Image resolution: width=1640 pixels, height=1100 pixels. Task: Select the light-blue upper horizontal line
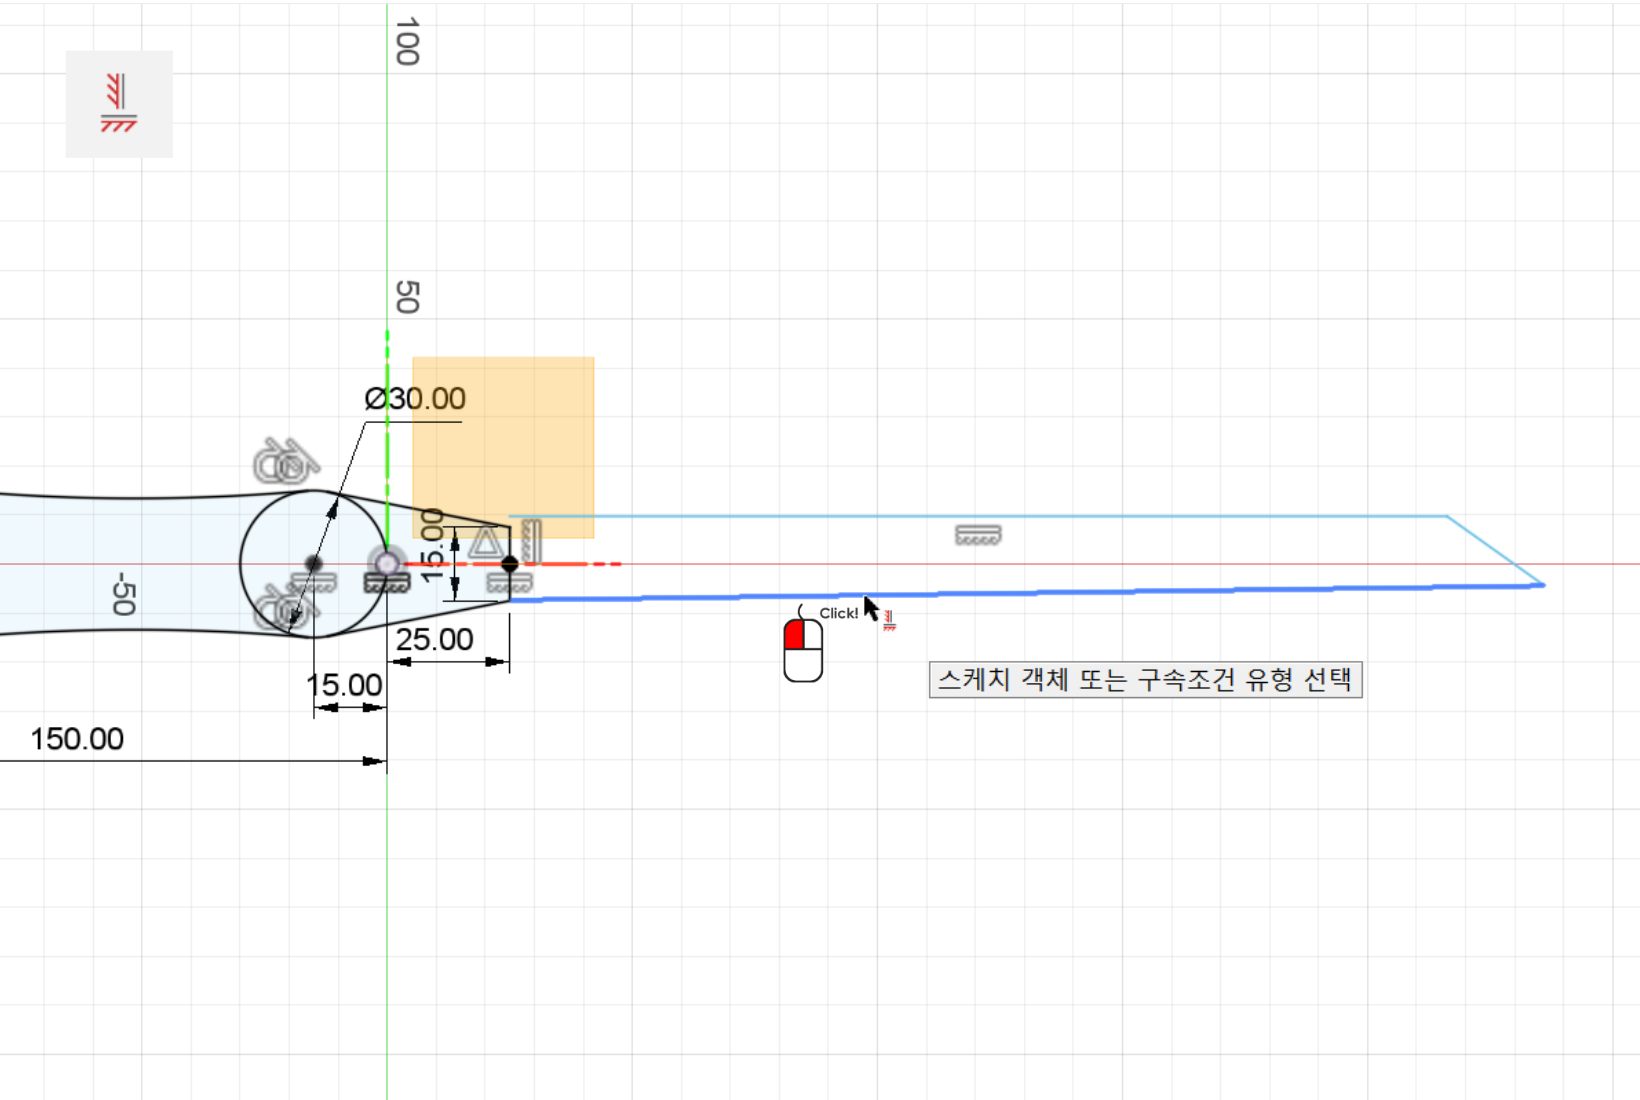click(978, 516)
